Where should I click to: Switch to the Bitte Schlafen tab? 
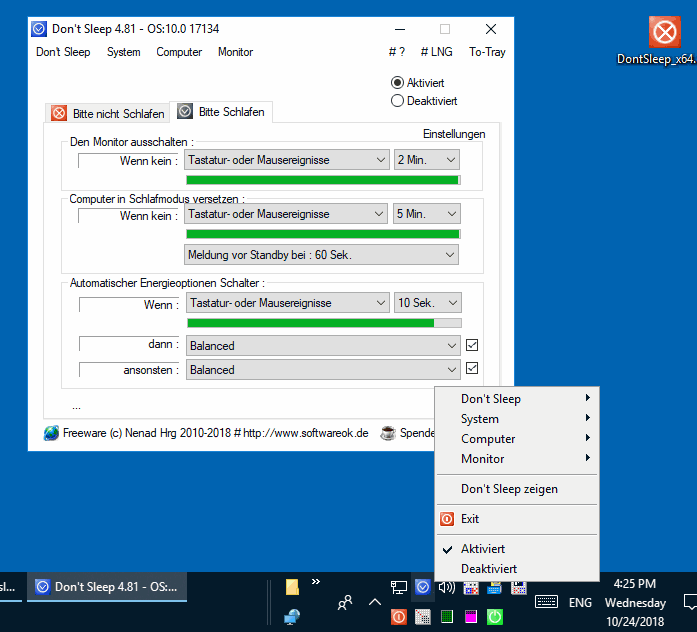coord(221,112)
